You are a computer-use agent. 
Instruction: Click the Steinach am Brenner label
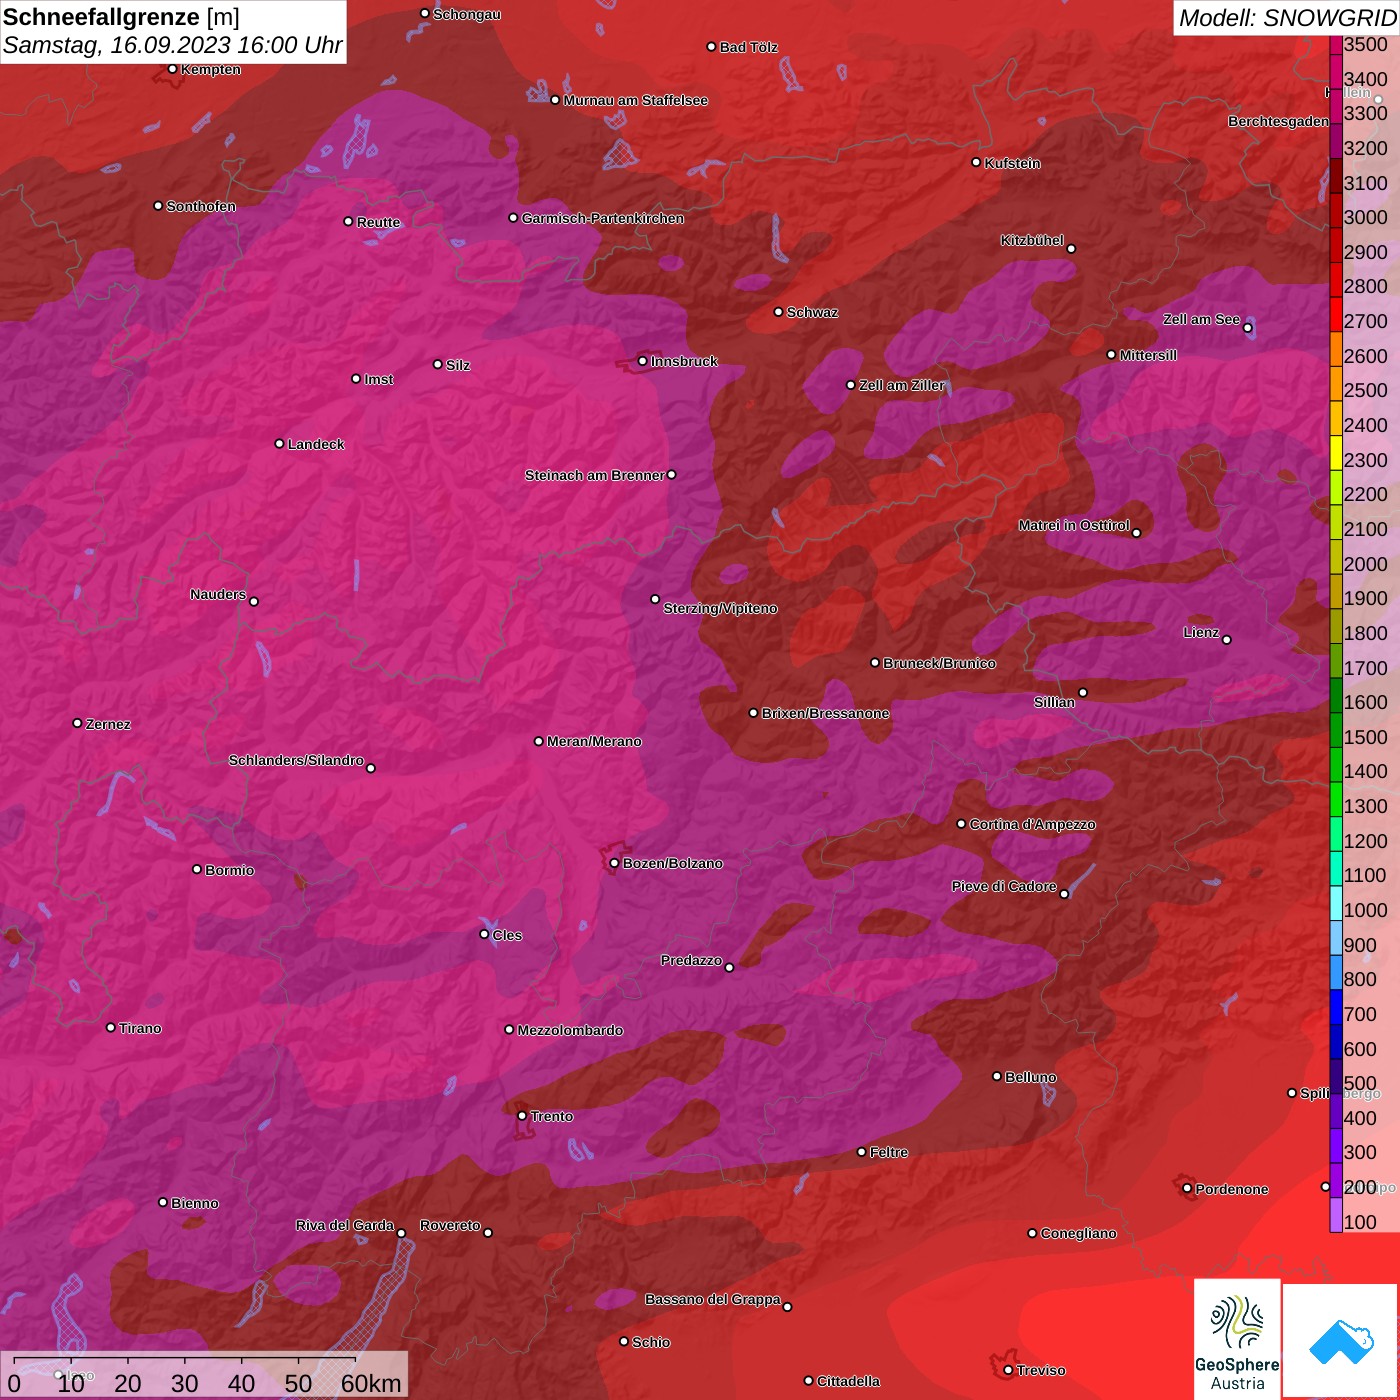click(x=594, y=475)
